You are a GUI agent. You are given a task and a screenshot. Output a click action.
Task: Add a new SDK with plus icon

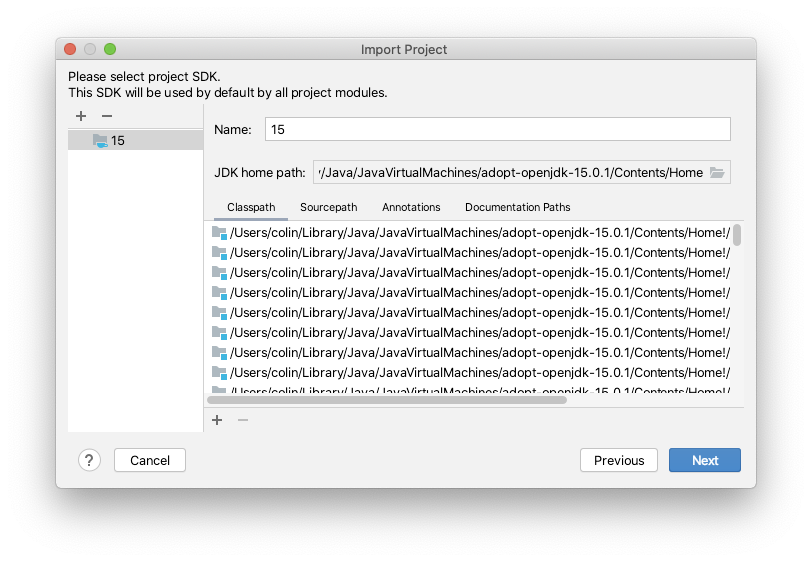[81, 116]
